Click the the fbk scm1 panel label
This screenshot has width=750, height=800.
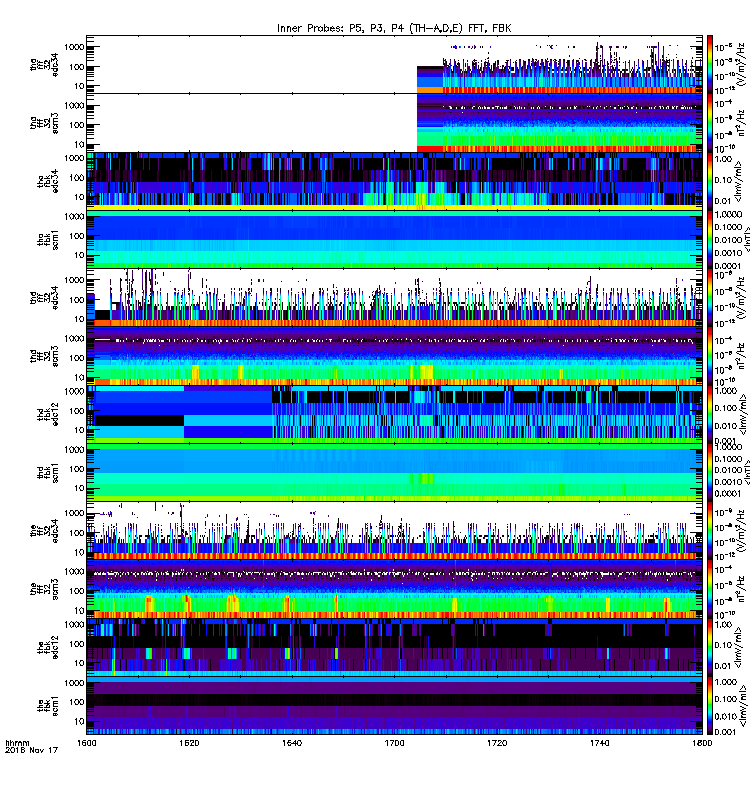coord(48,706)
